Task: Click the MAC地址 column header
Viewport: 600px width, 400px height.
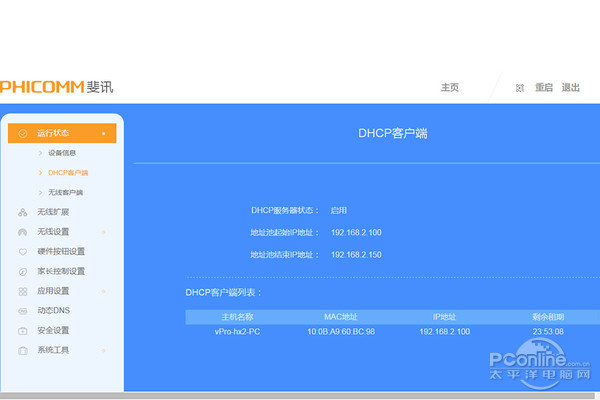Action: coord(341,317)
